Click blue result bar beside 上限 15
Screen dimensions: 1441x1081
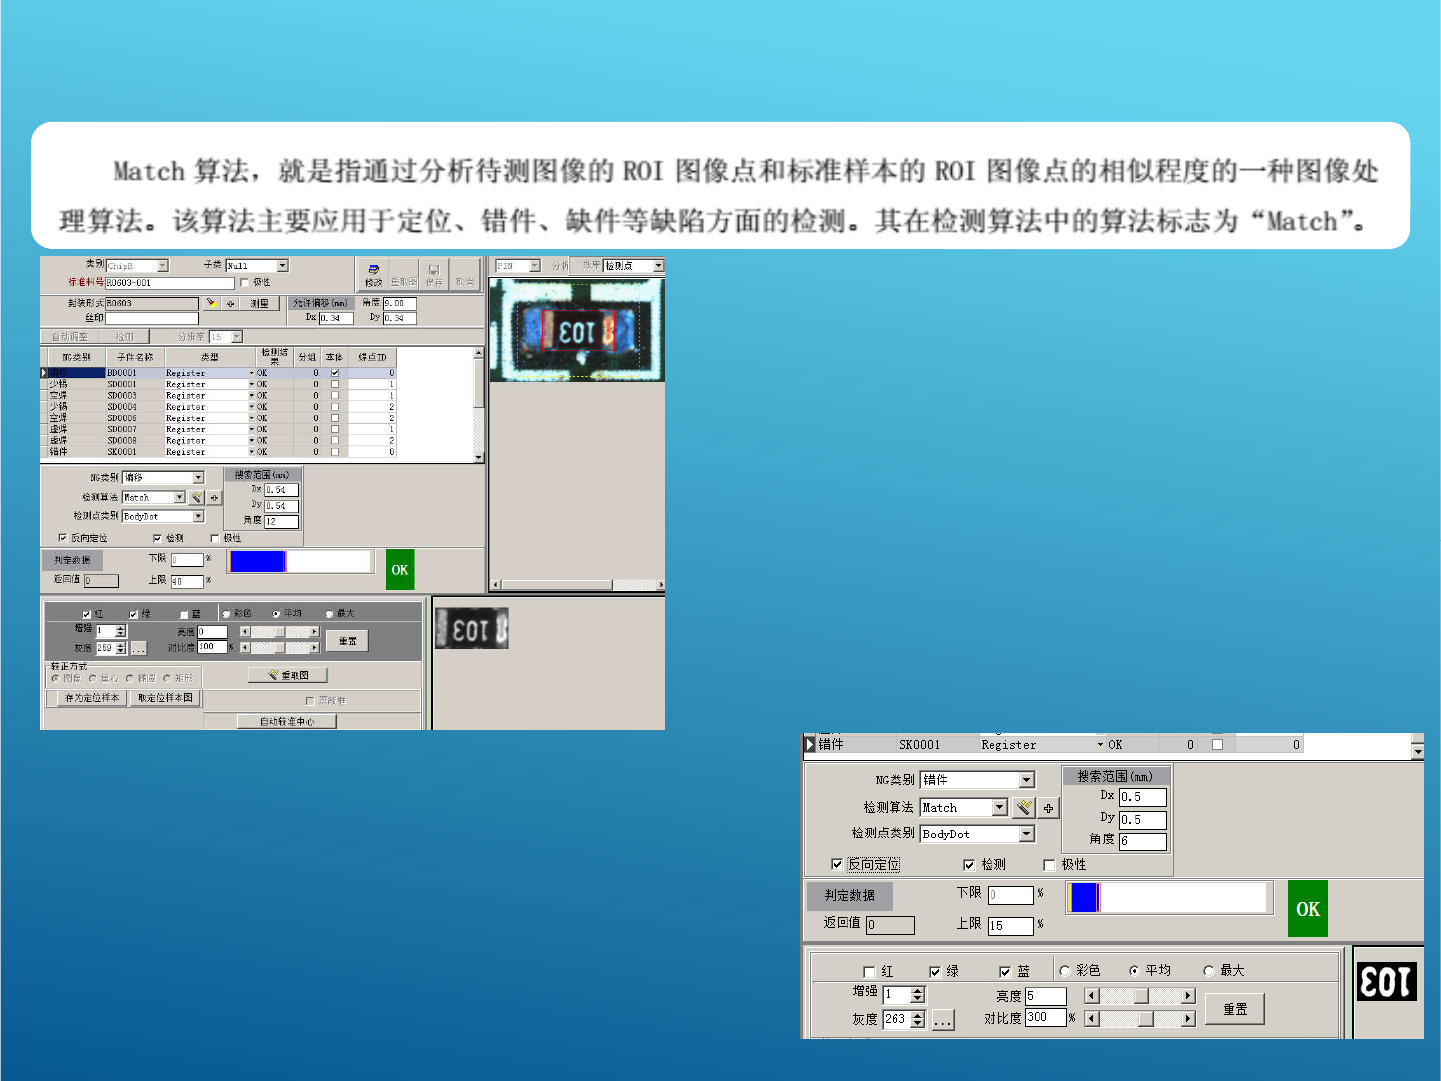coord(1084,898)
